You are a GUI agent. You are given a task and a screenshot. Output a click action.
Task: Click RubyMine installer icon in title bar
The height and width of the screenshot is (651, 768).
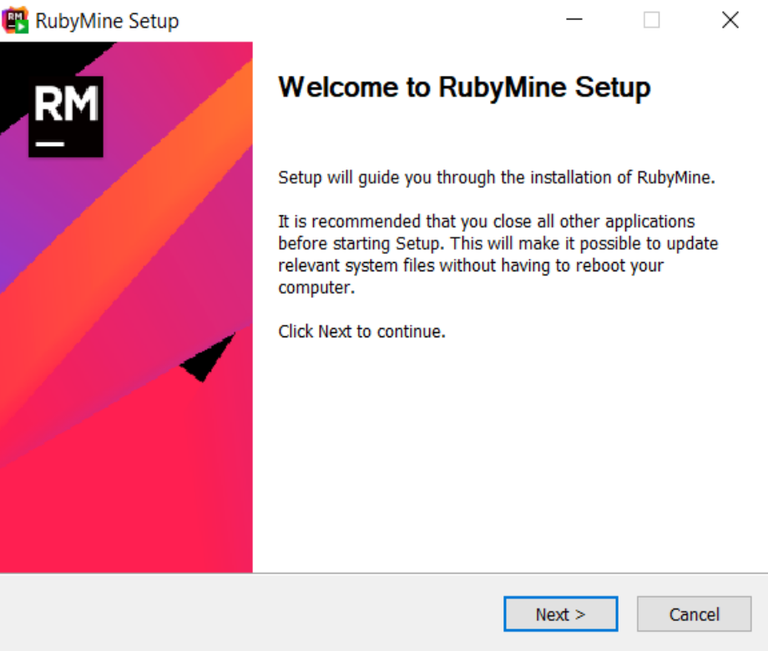coord(16,21)
